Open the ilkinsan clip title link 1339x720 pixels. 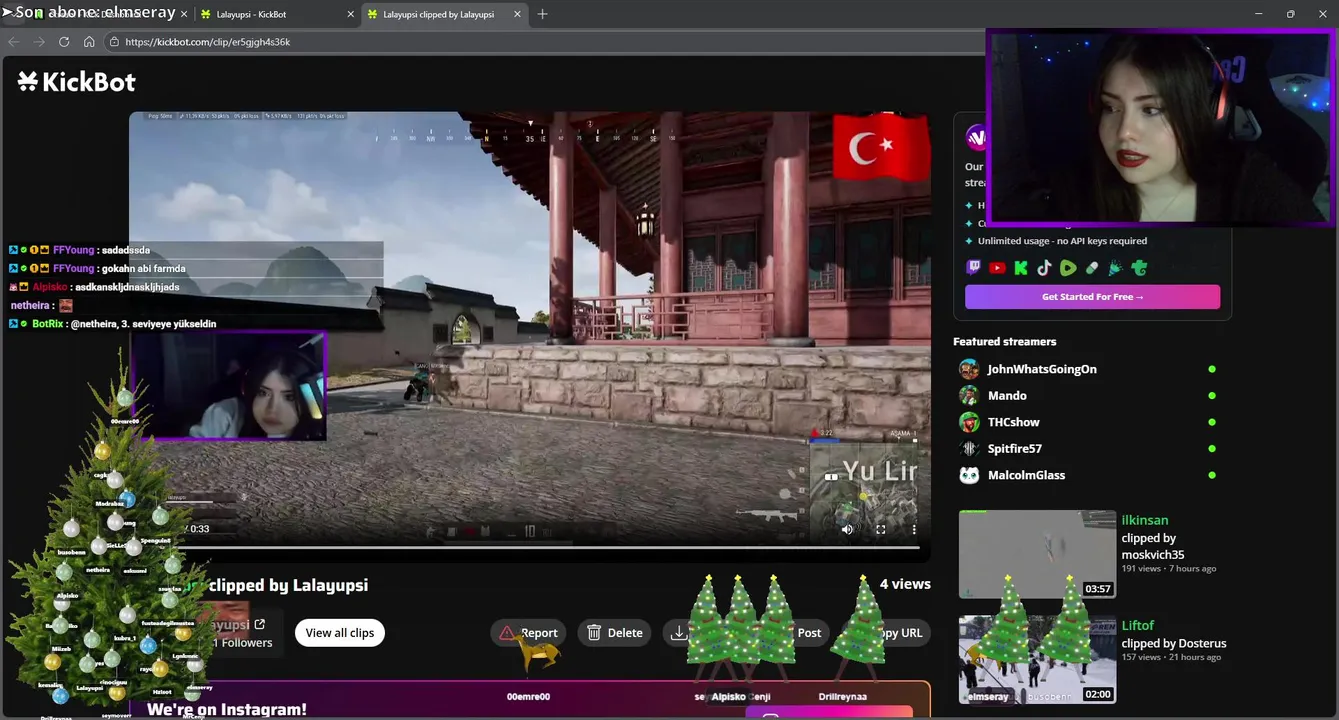(1145, 520)
